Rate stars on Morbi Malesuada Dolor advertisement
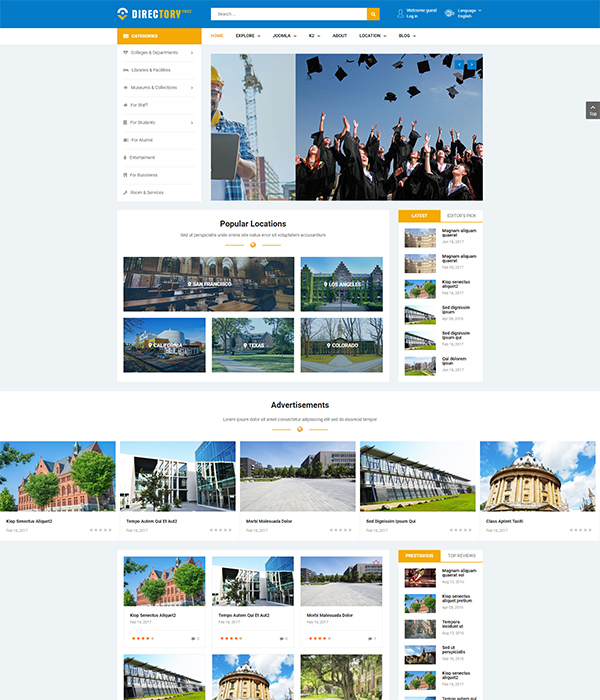The height and width of the screenshot is (700, 600). 341,530
